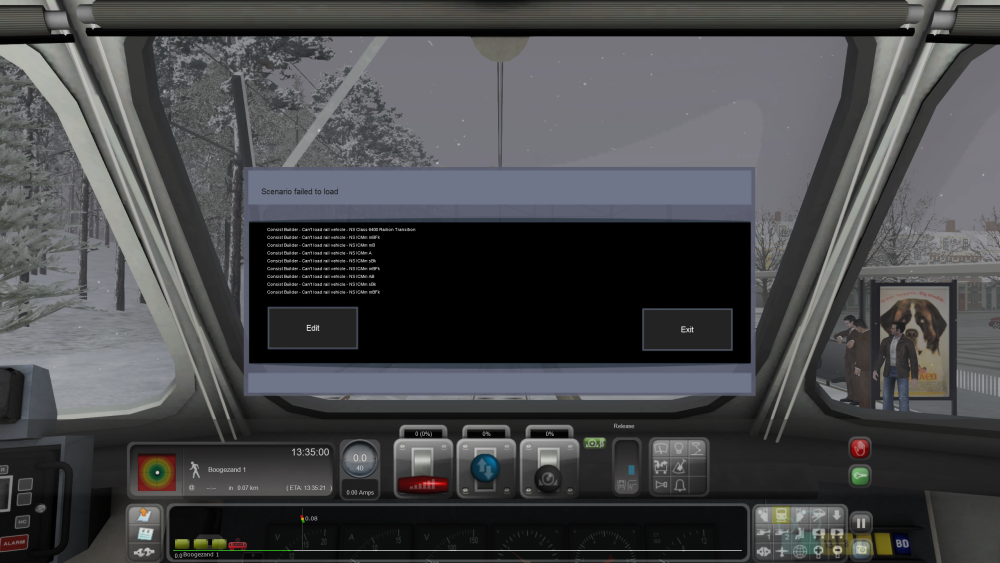Click the load passengers icon
Screen dimensions: 1000x563
tap(661, 467)
